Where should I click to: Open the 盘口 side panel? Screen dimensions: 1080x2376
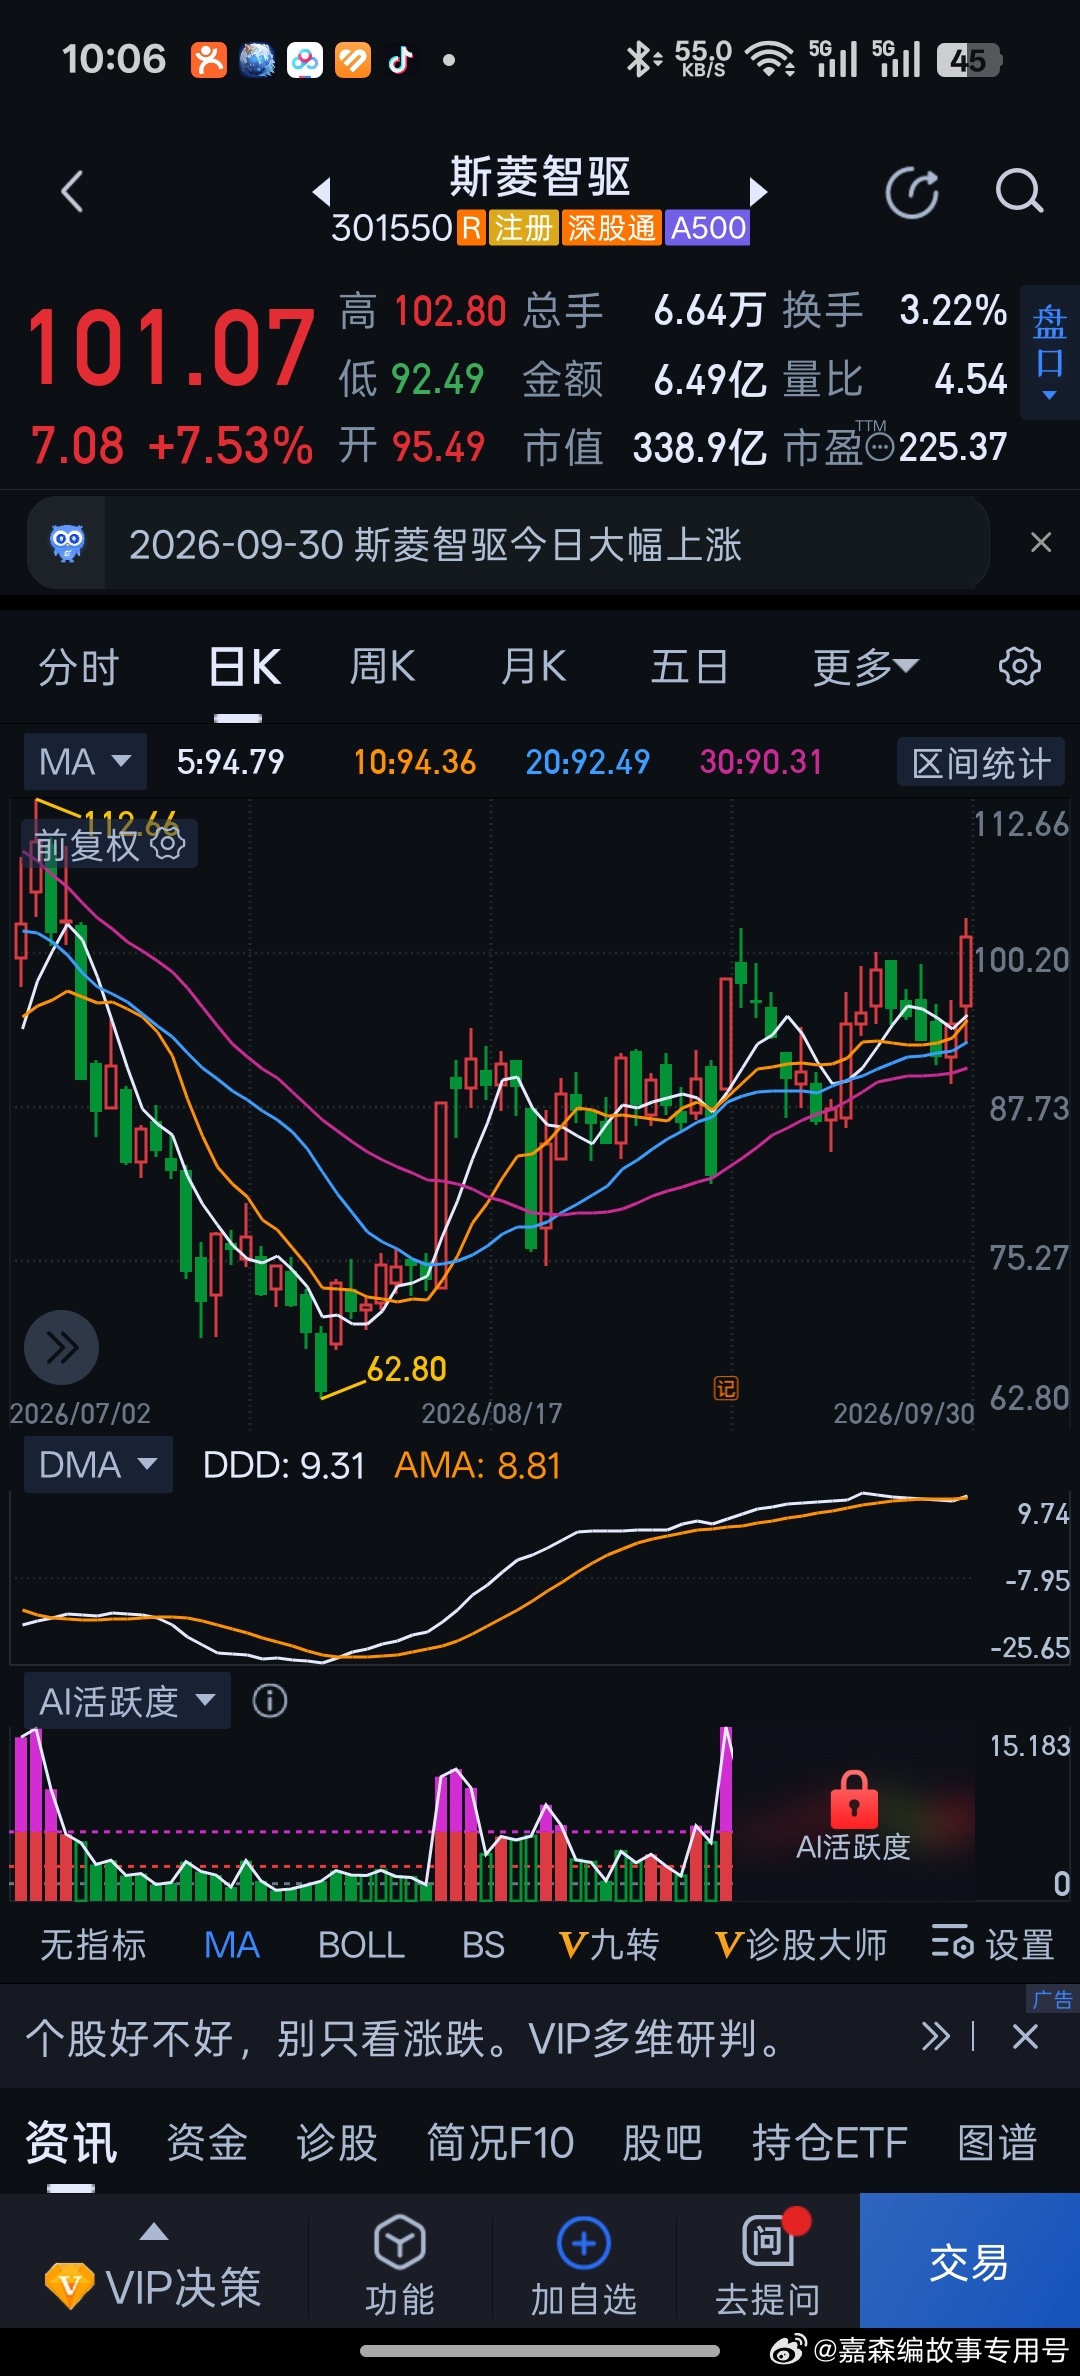click(1049, 352)
